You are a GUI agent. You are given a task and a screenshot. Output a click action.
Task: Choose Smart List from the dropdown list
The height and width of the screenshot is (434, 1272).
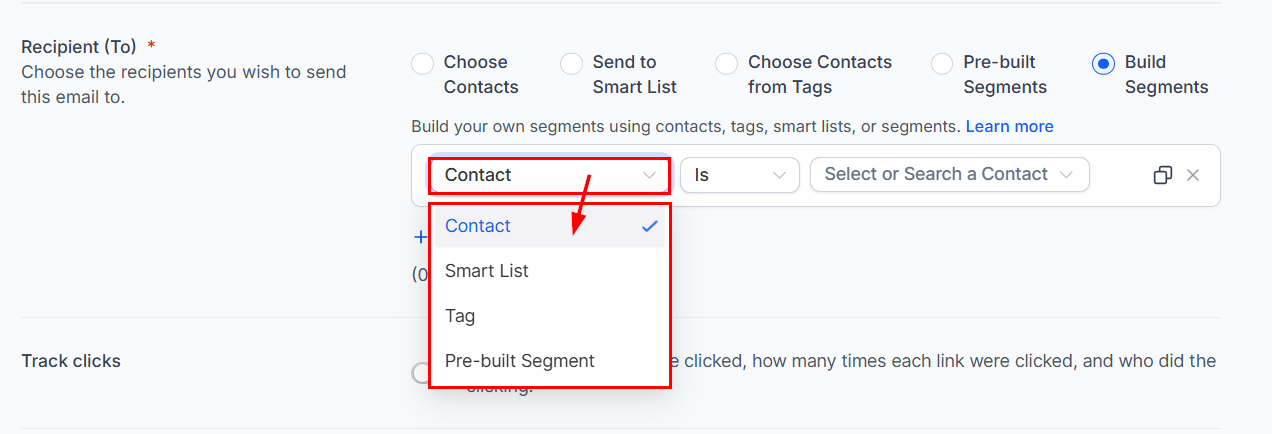[x=549, y=271]
